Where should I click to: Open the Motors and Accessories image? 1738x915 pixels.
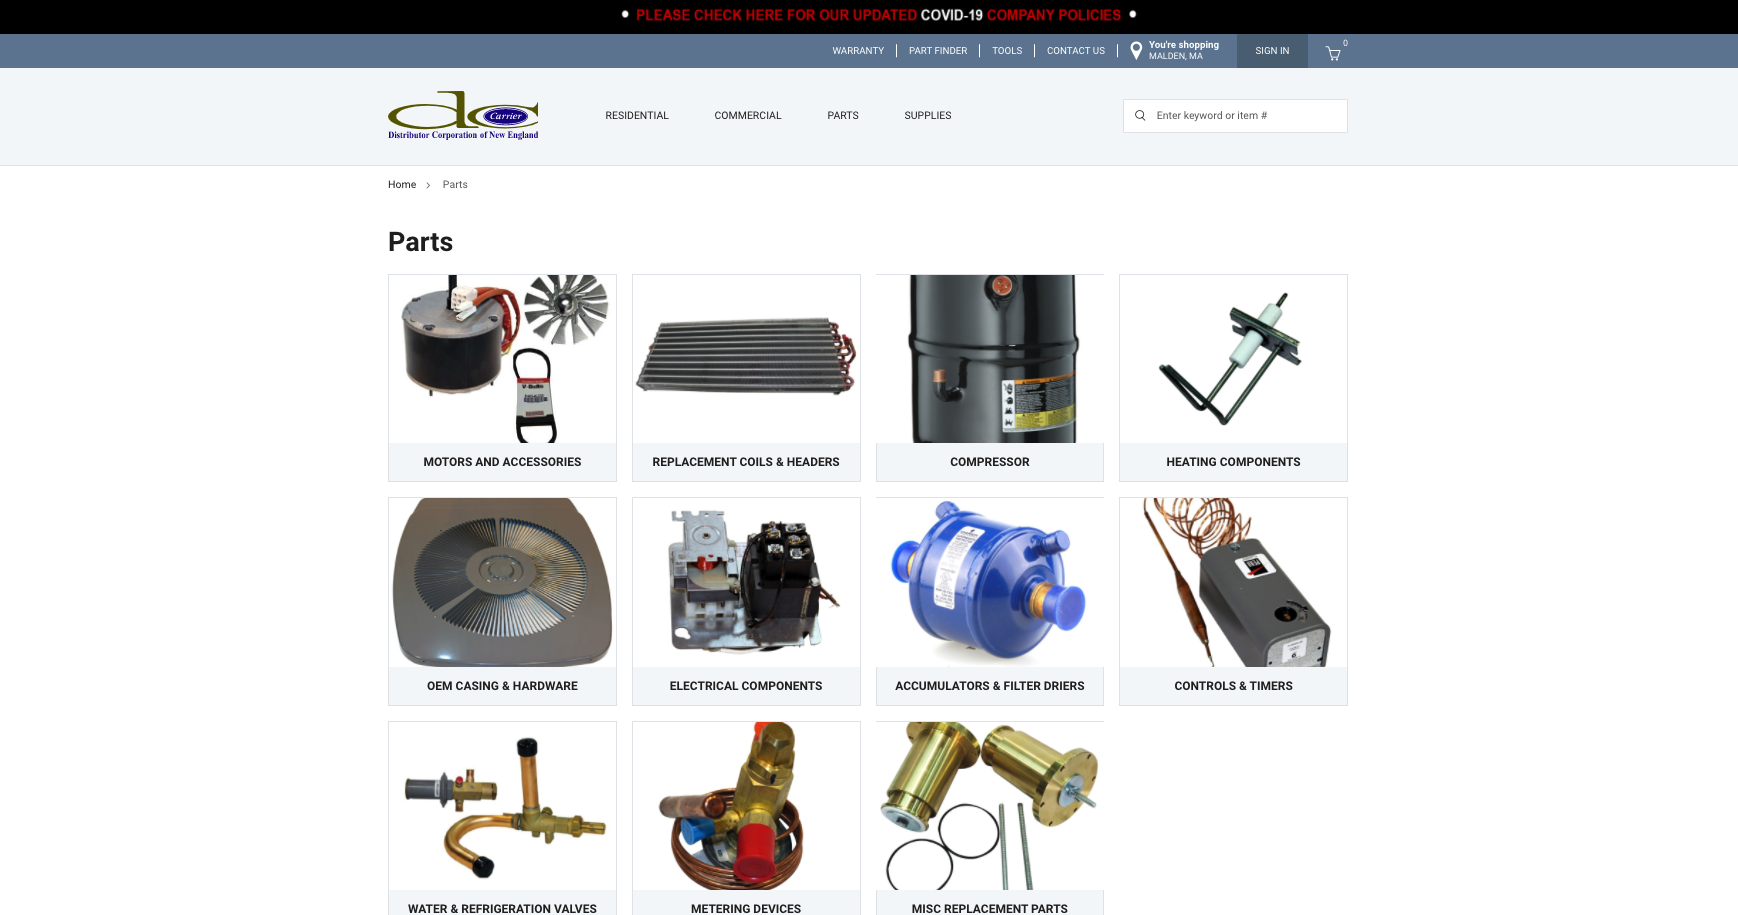tap(502, 359)
